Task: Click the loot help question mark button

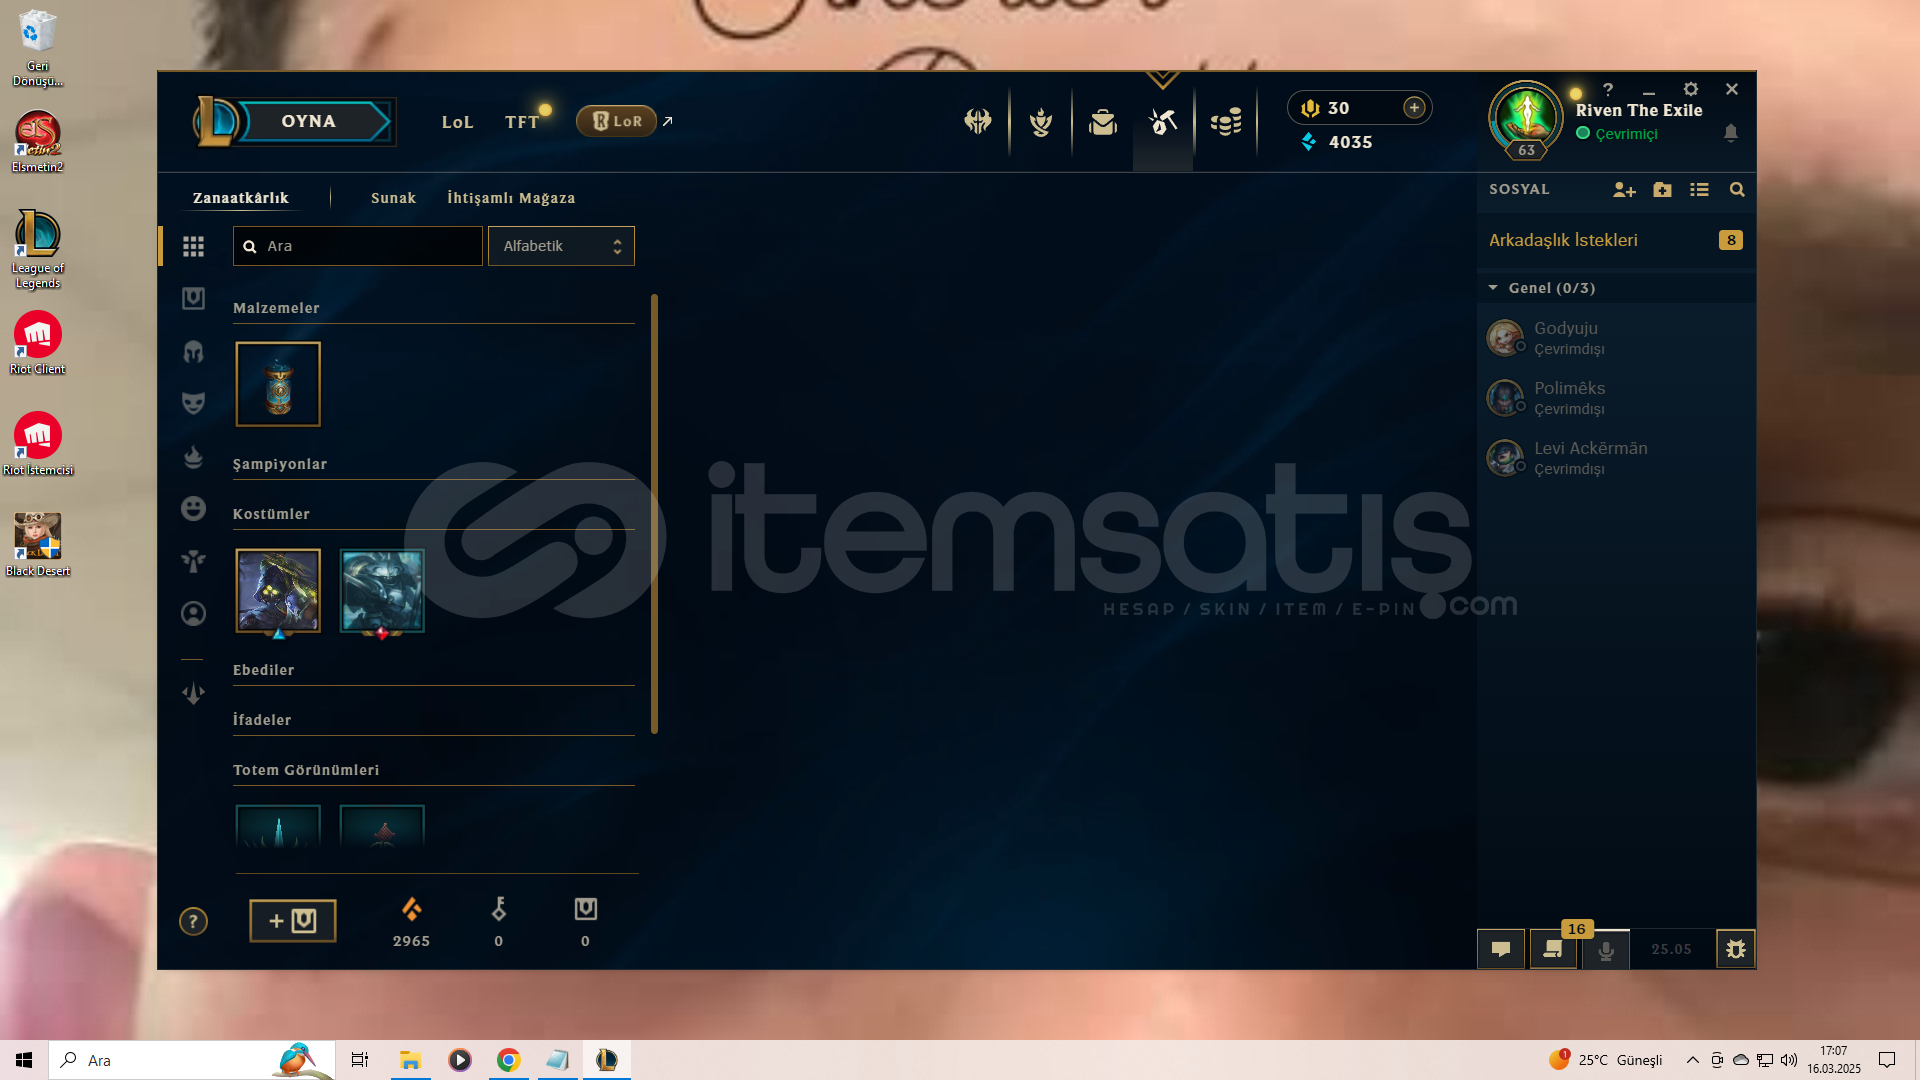Action: (193, 921)
